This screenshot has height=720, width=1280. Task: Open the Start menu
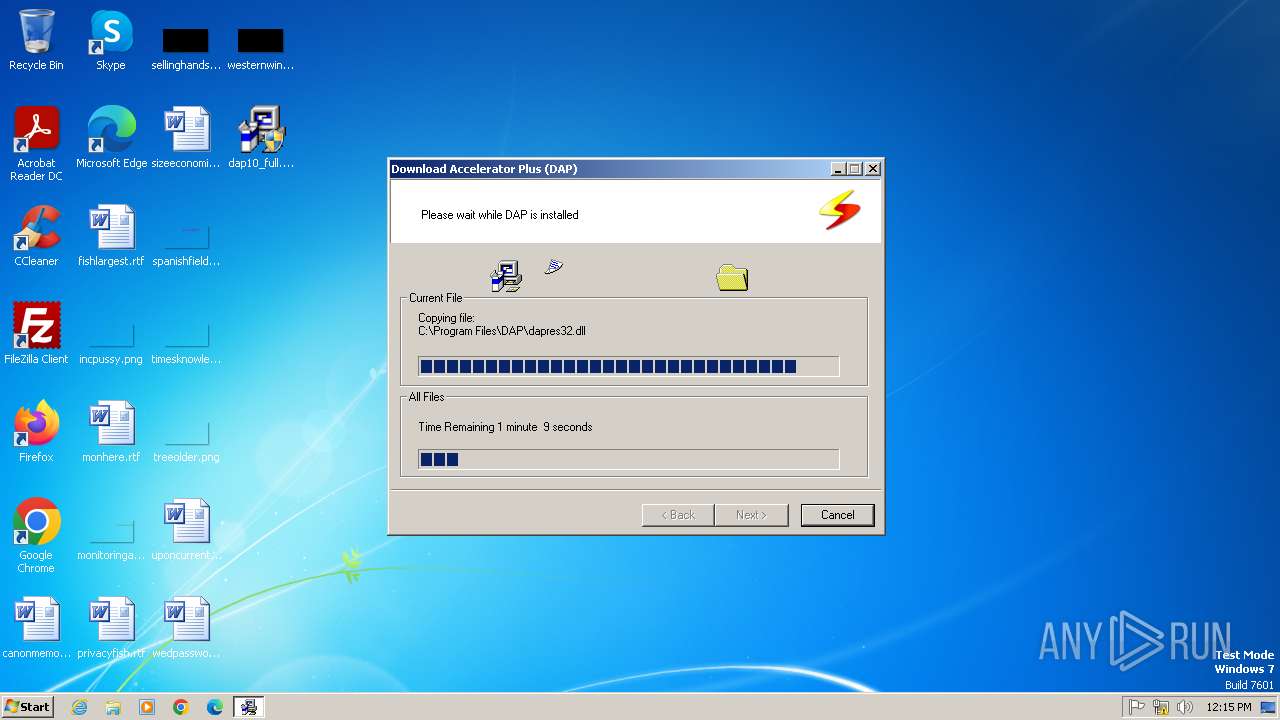(x=27, y=706)
